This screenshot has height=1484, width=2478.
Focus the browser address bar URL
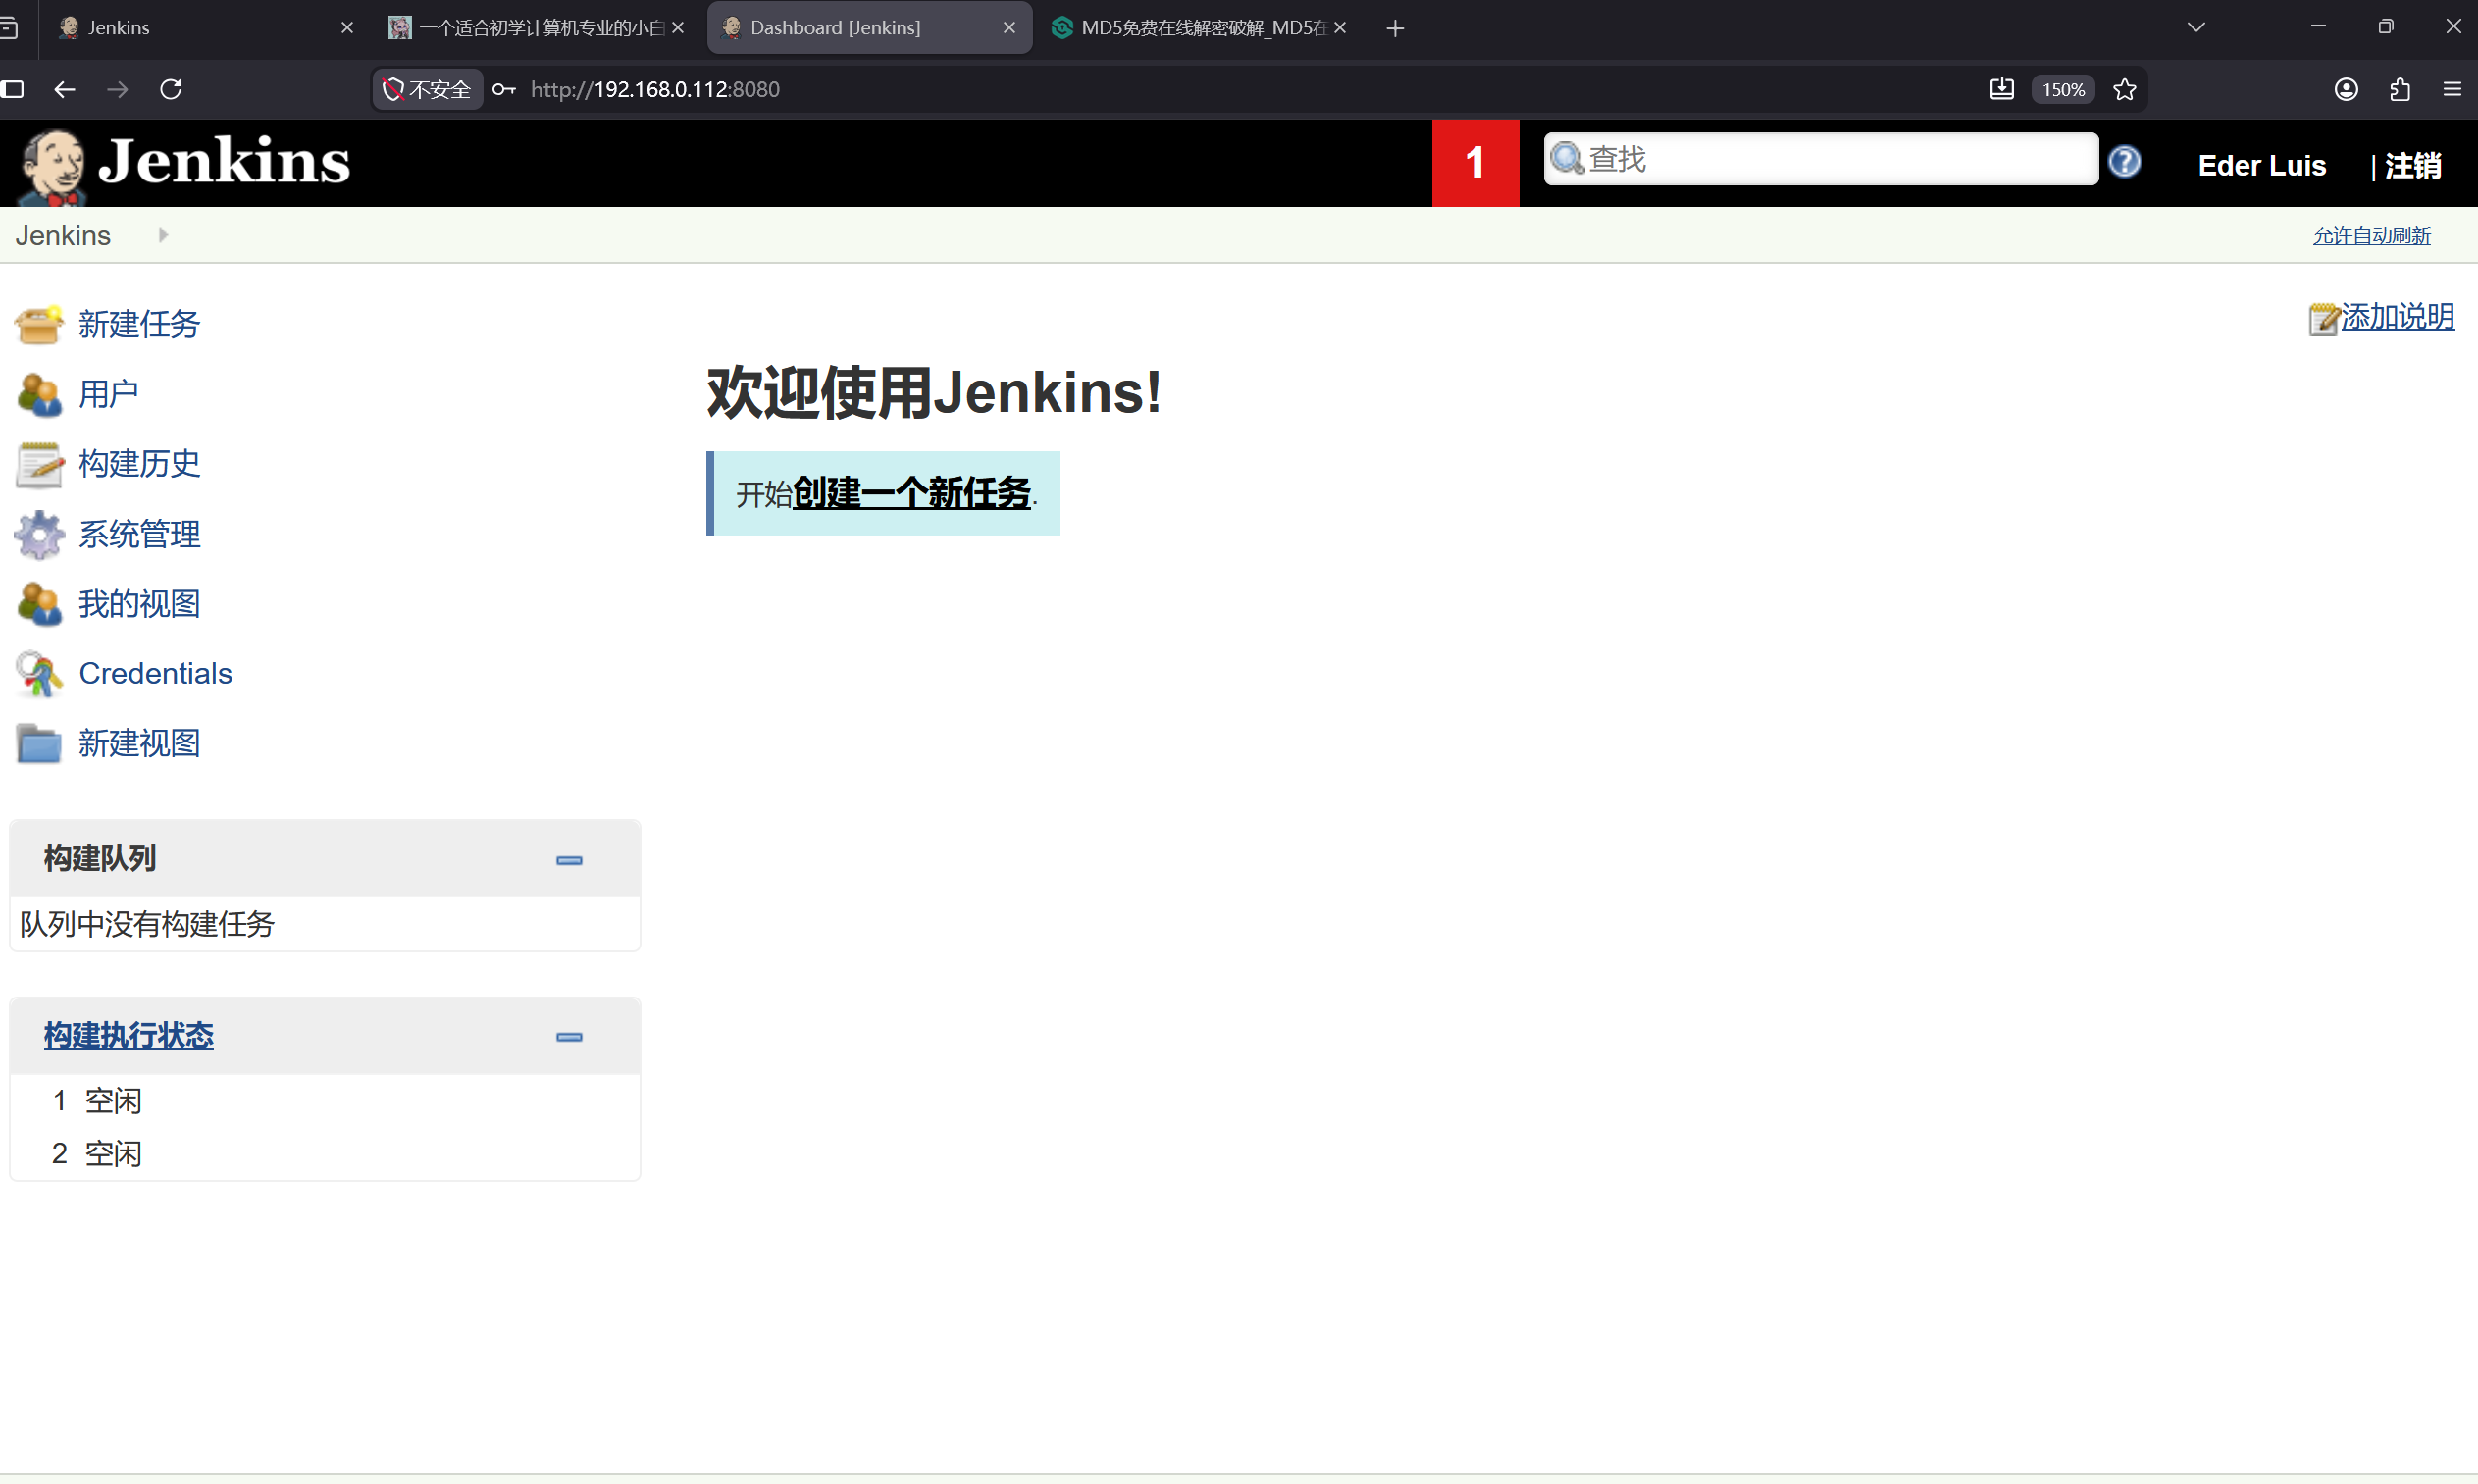(655, 89)
